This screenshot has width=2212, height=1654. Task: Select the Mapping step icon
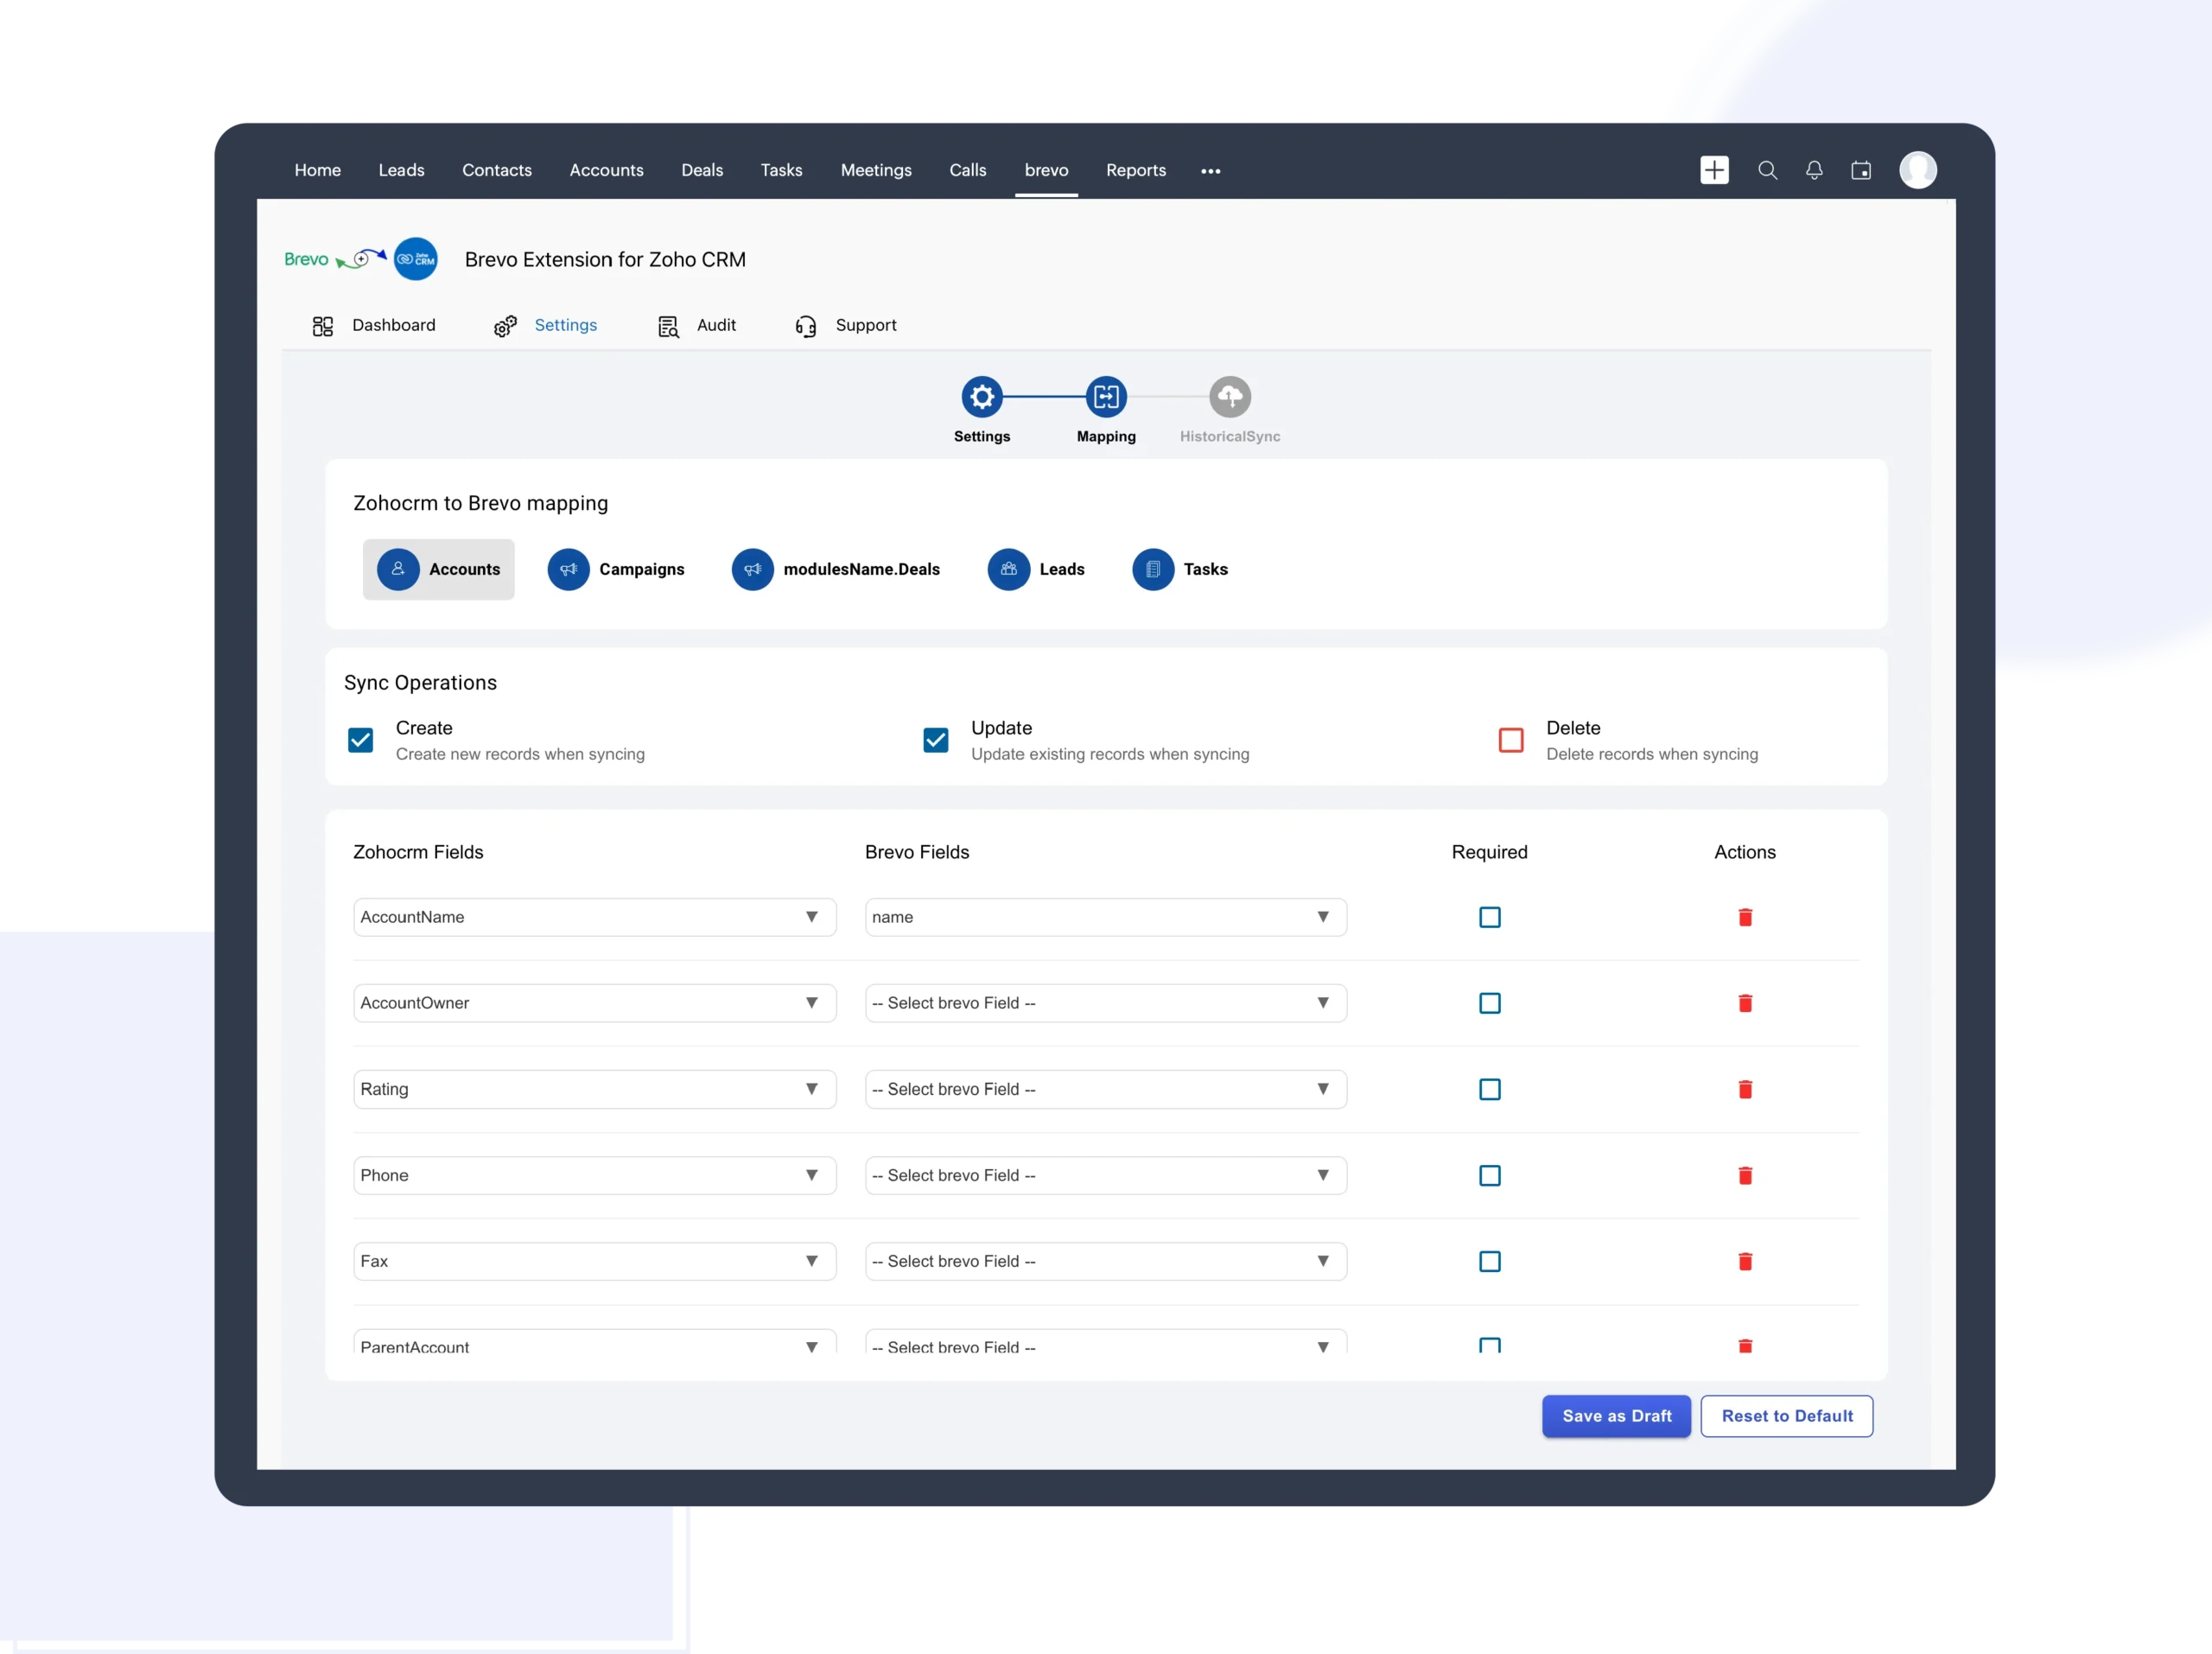1105,396
